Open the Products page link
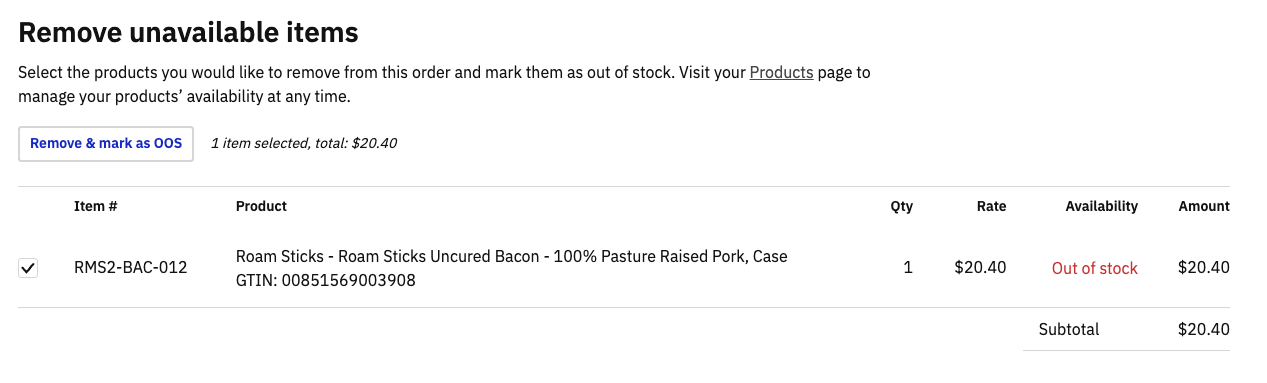Image resolution: width=1267 pixels, height=383 pixels. [781, 72]
